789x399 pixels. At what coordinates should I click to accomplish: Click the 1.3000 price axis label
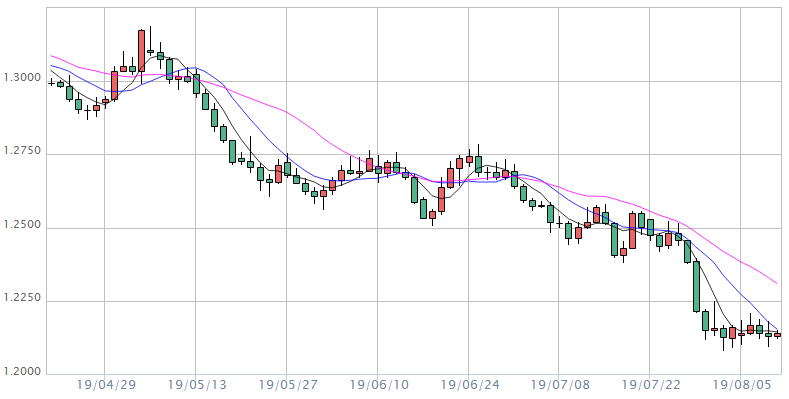tap(22, 78)
